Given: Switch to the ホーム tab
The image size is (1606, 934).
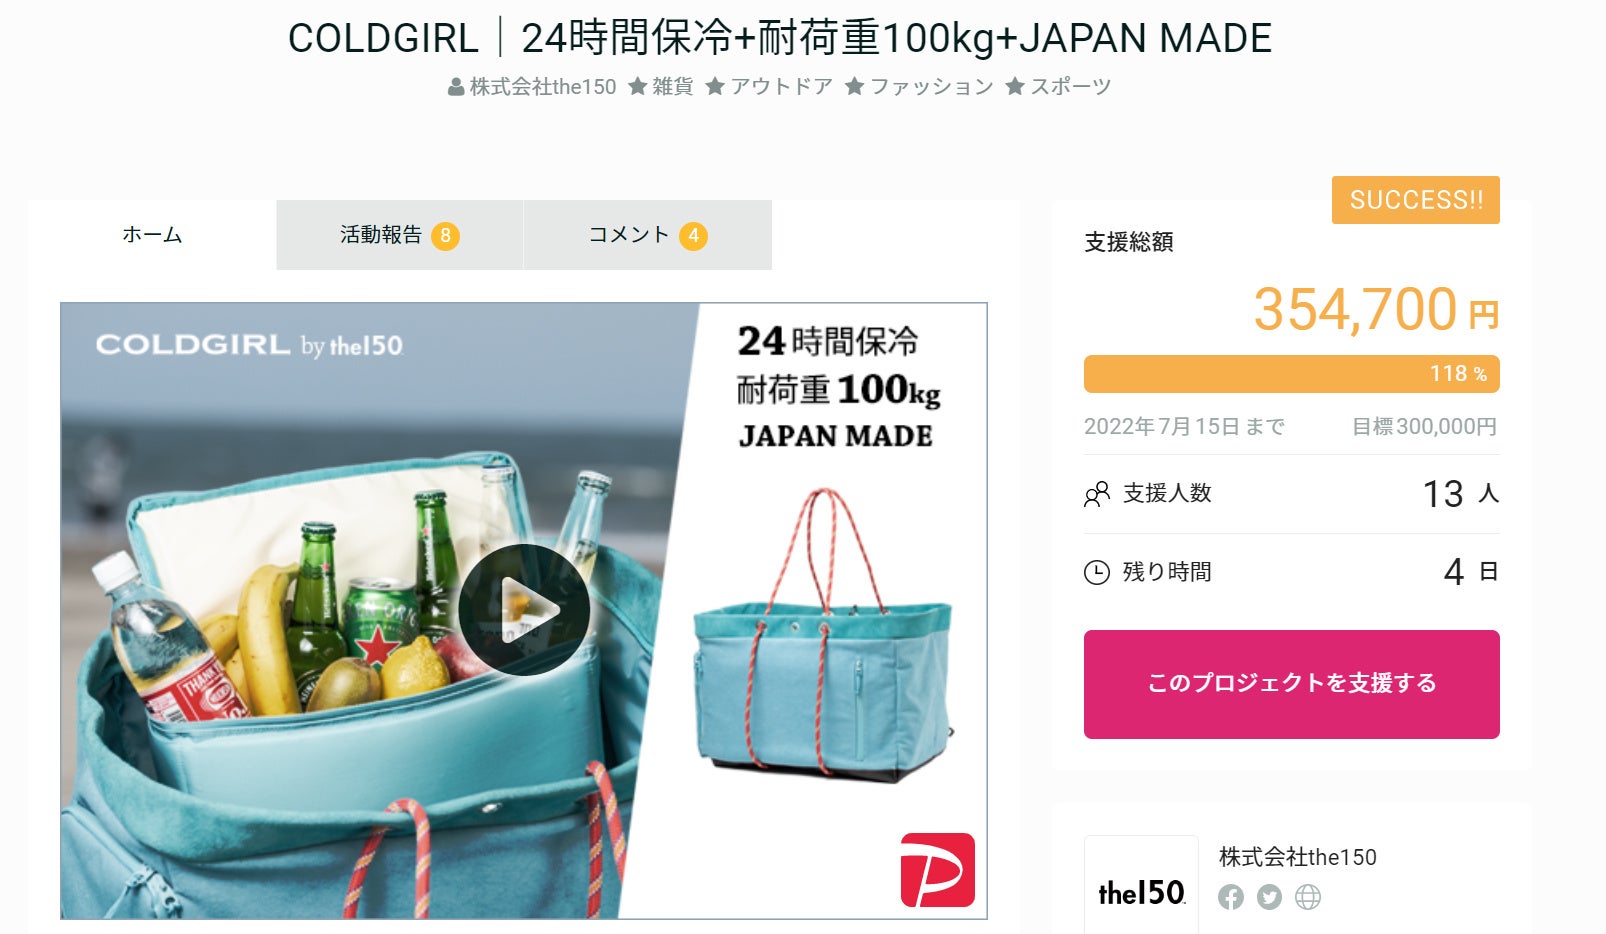Looking at the screenshot, I should [x=152, y=235].
